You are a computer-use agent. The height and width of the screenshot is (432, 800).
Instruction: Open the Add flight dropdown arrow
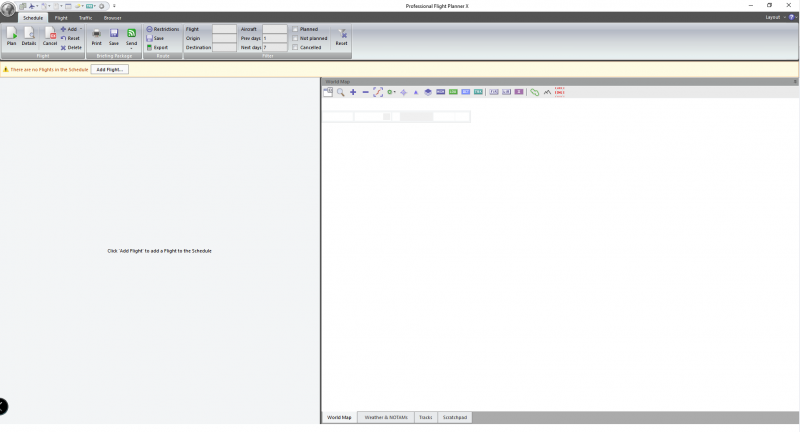coord(81,30)
